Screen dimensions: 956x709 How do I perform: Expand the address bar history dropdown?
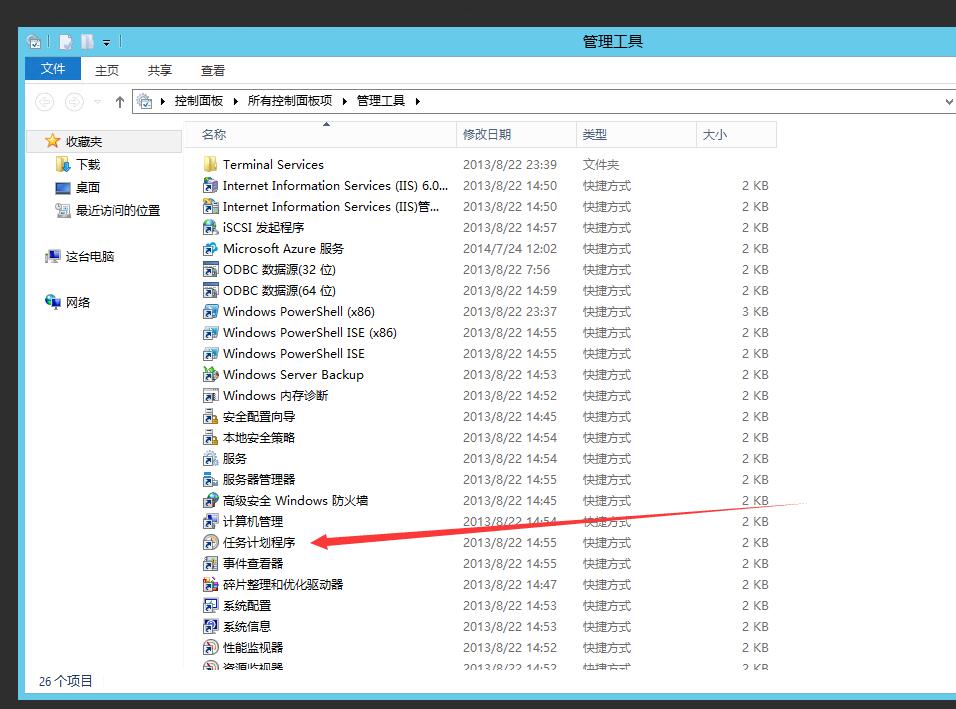click(x=949, y=101)
